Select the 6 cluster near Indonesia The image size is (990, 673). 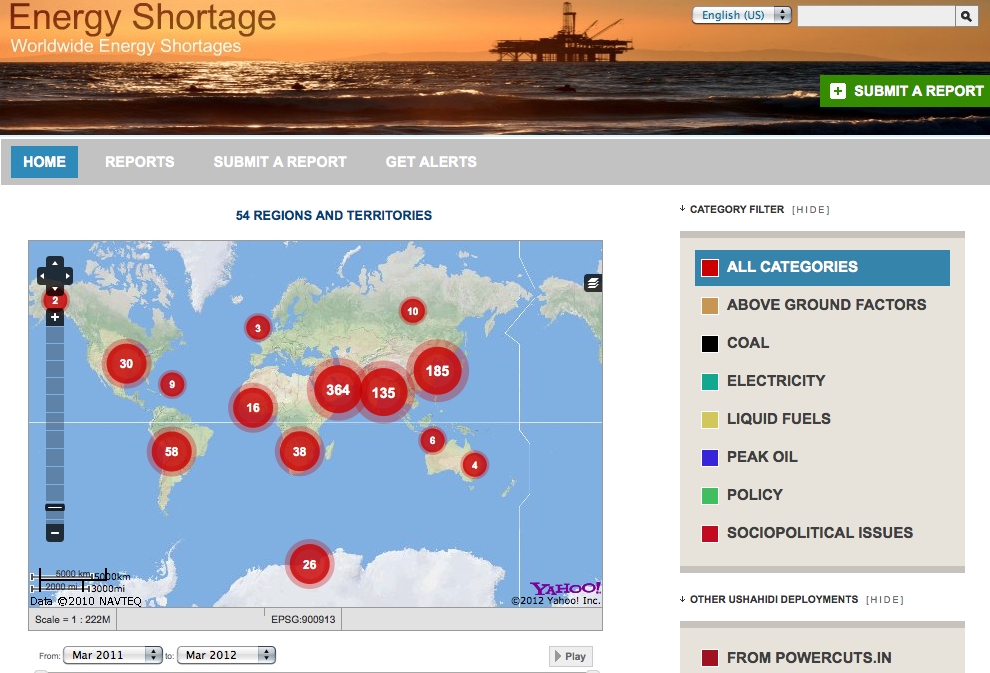click(x=432, y=440)
